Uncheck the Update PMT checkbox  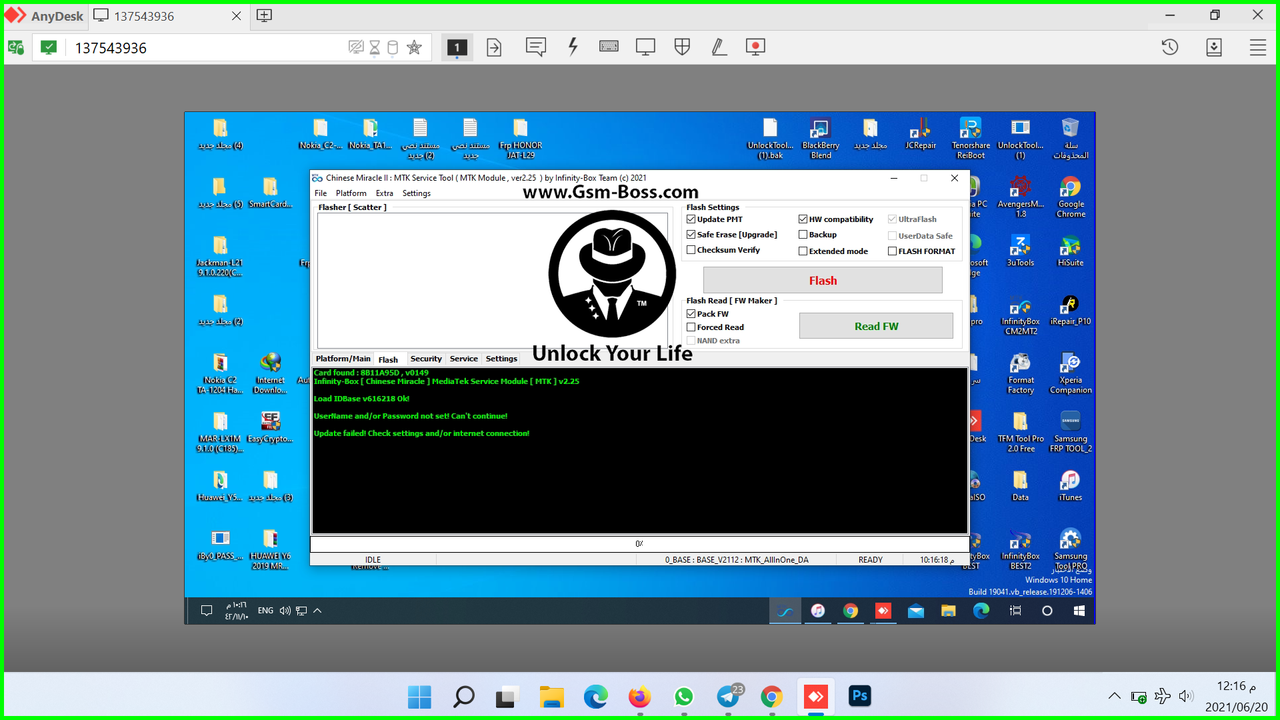(x=691, y=219)
